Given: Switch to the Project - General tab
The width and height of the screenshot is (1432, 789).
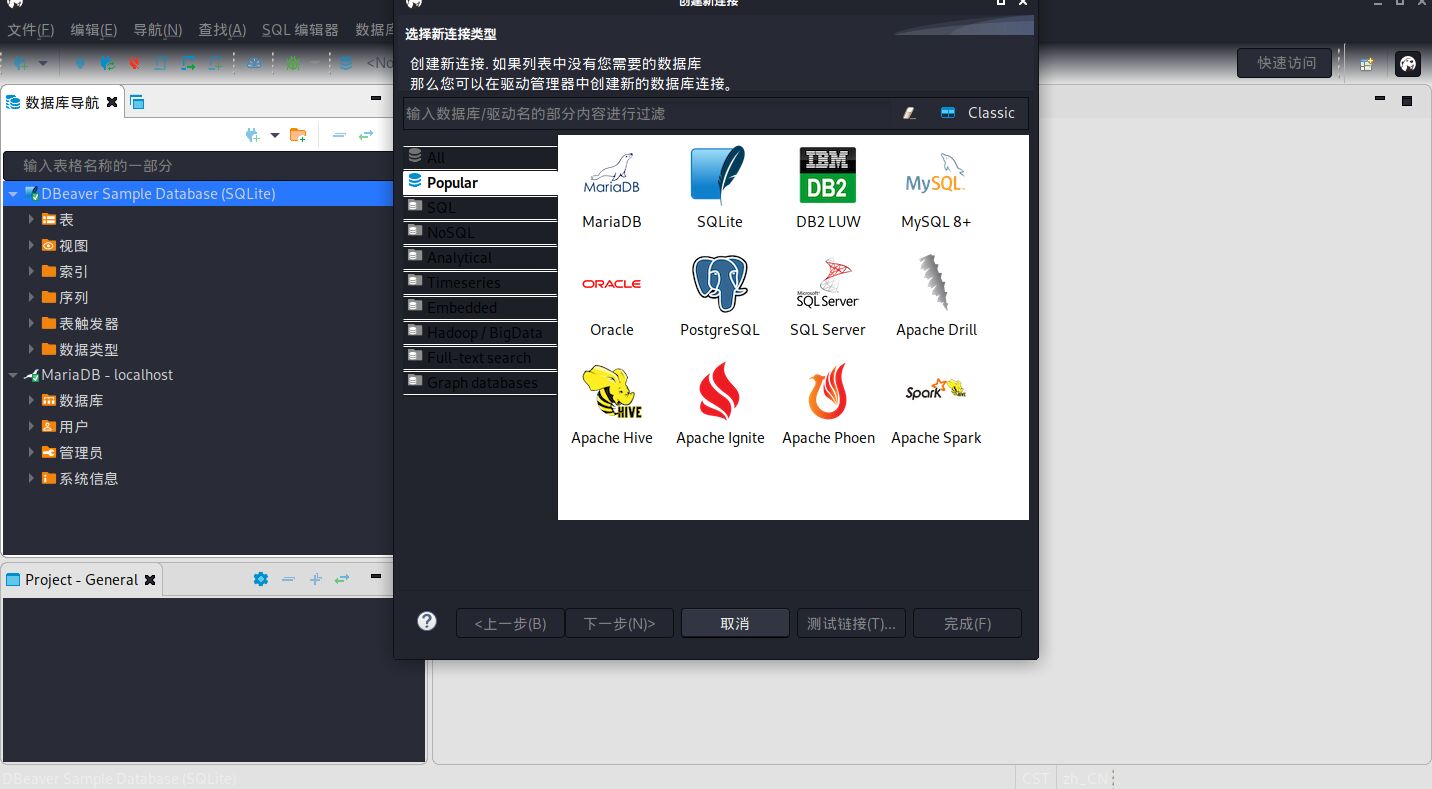Looking at the screenshot, I should (80, 579).
